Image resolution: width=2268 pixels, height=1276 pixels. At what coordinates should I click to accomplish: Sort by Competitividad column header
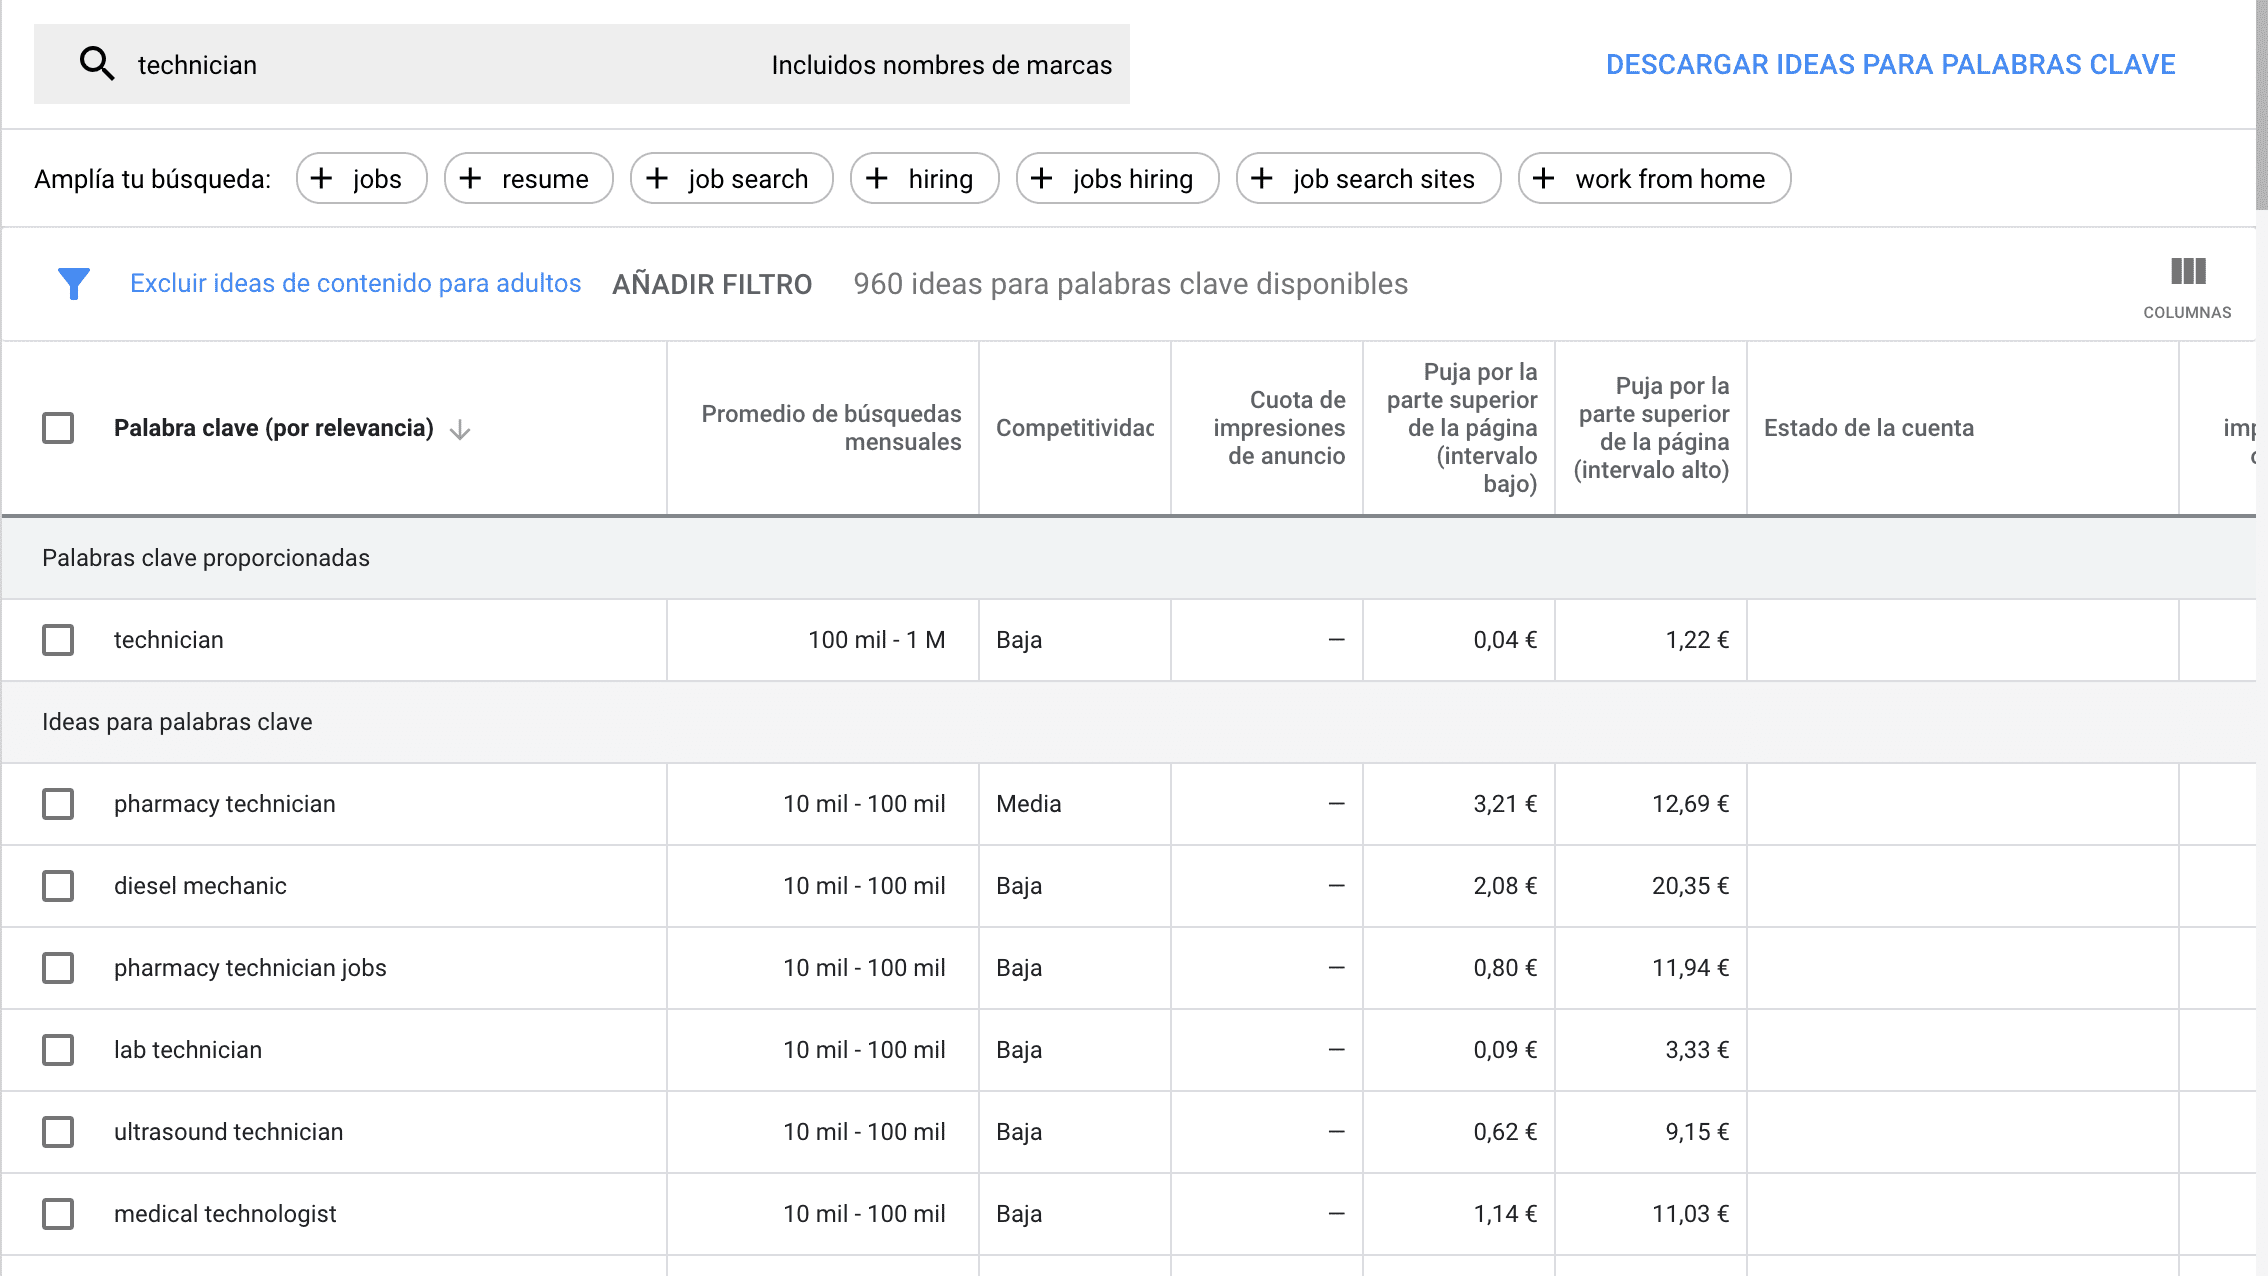1074,428
